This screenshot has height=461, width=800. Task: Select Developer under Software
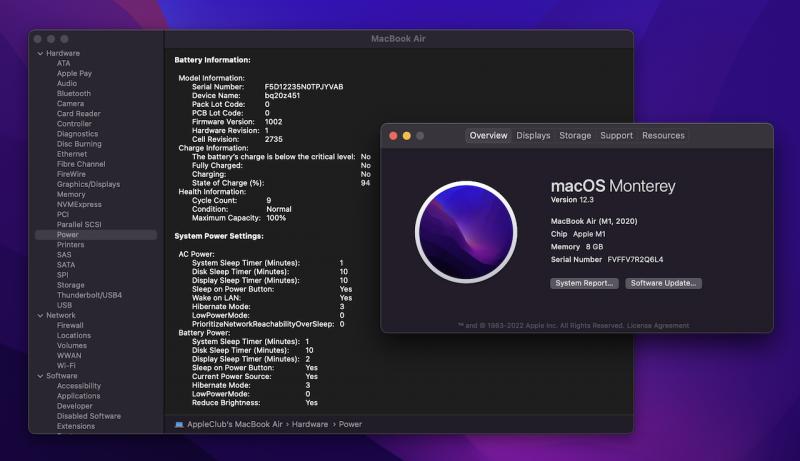pyautogui.click(x=74, y=406)
